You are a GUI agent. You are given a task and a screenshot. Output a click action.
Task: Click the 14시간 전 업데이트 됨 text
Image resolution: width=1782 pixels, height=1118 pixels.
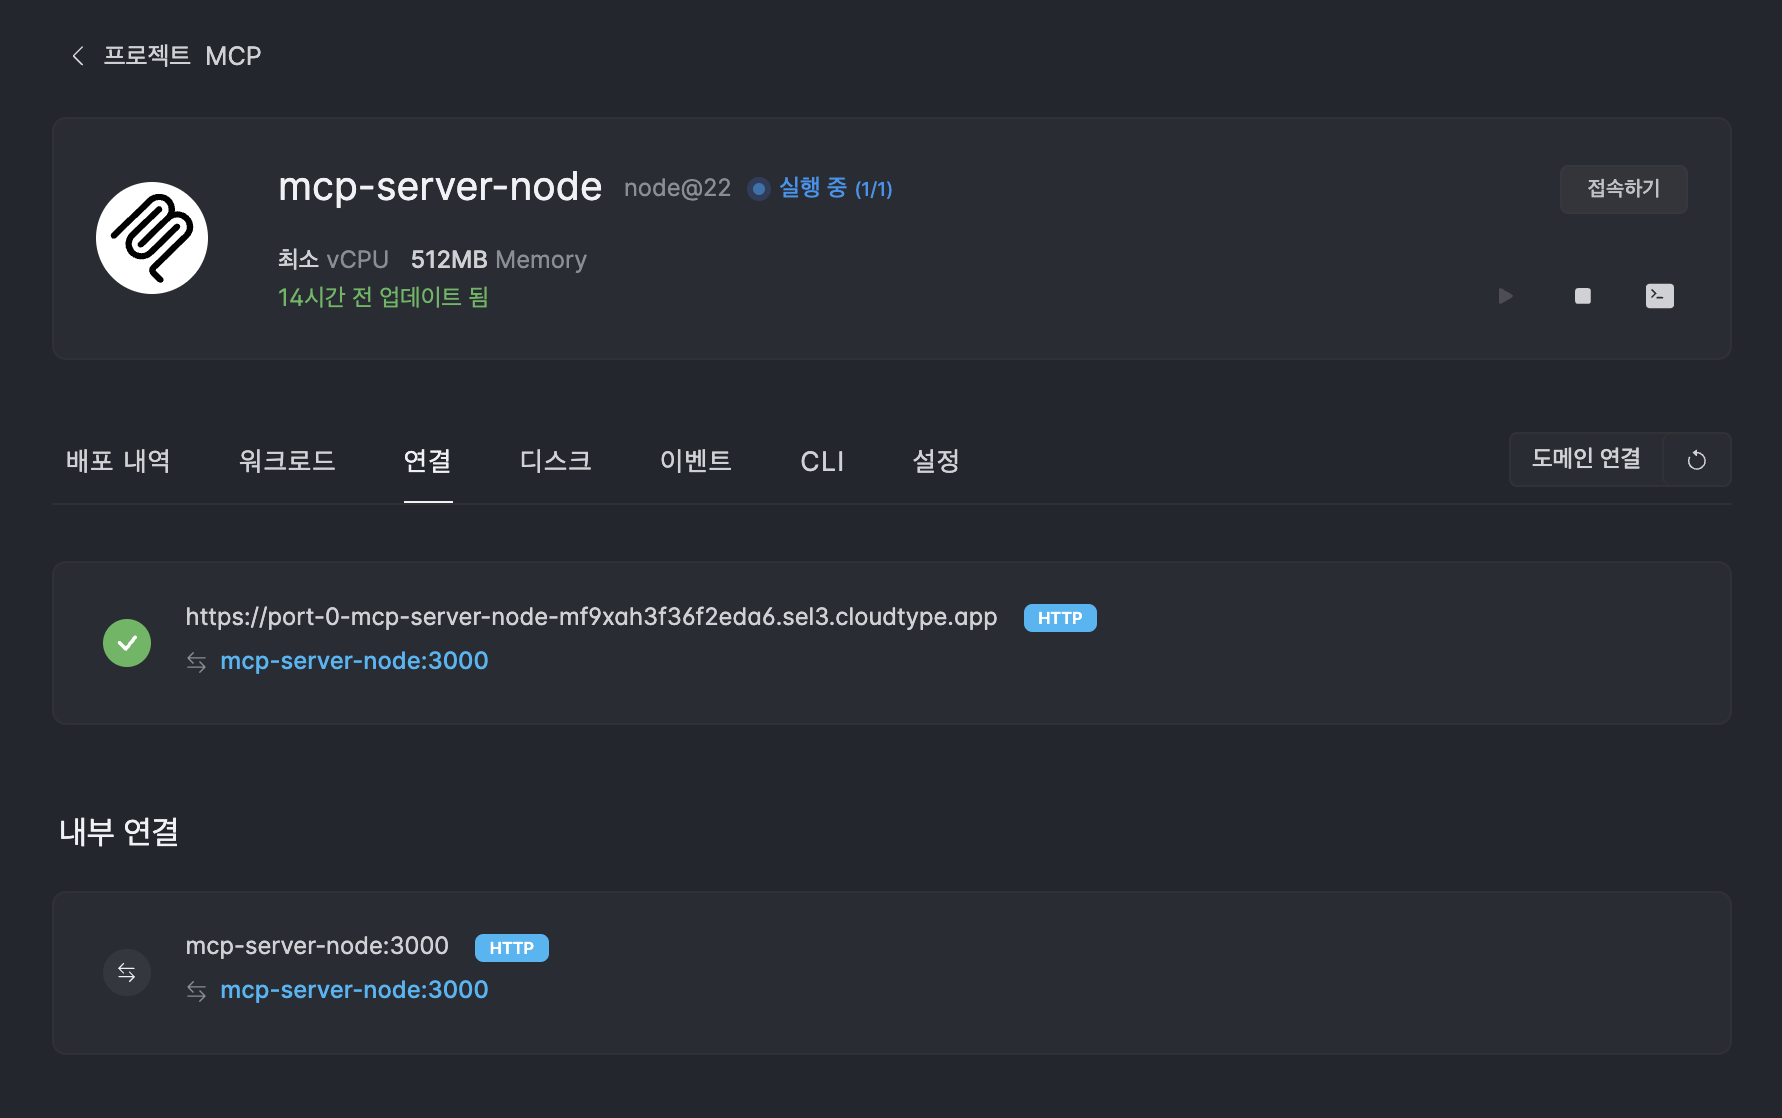tap(383, 297)
